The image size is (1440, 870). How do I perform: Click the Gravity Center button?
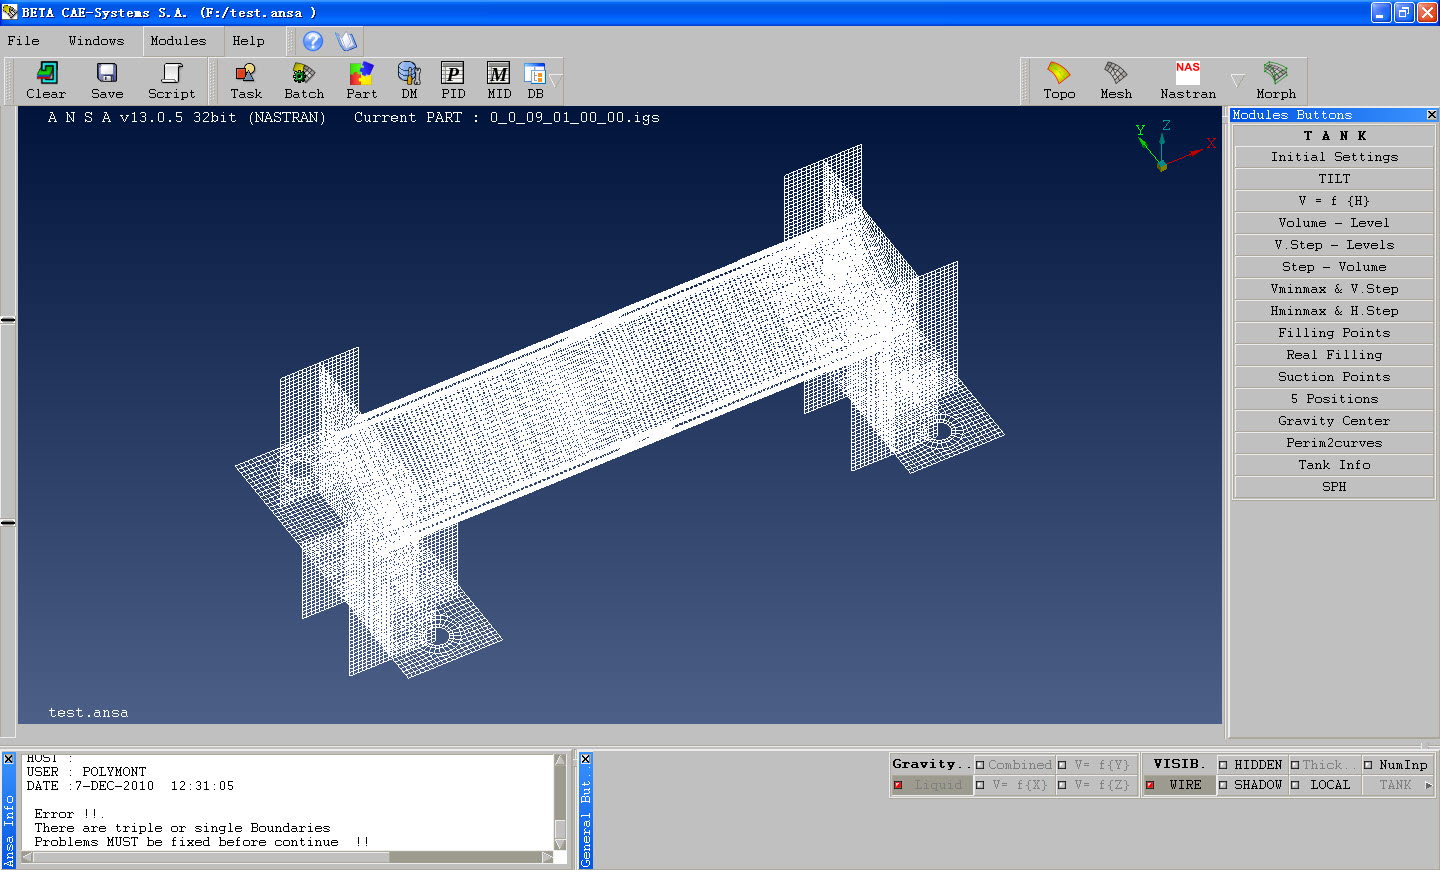tap(1334, 421)
